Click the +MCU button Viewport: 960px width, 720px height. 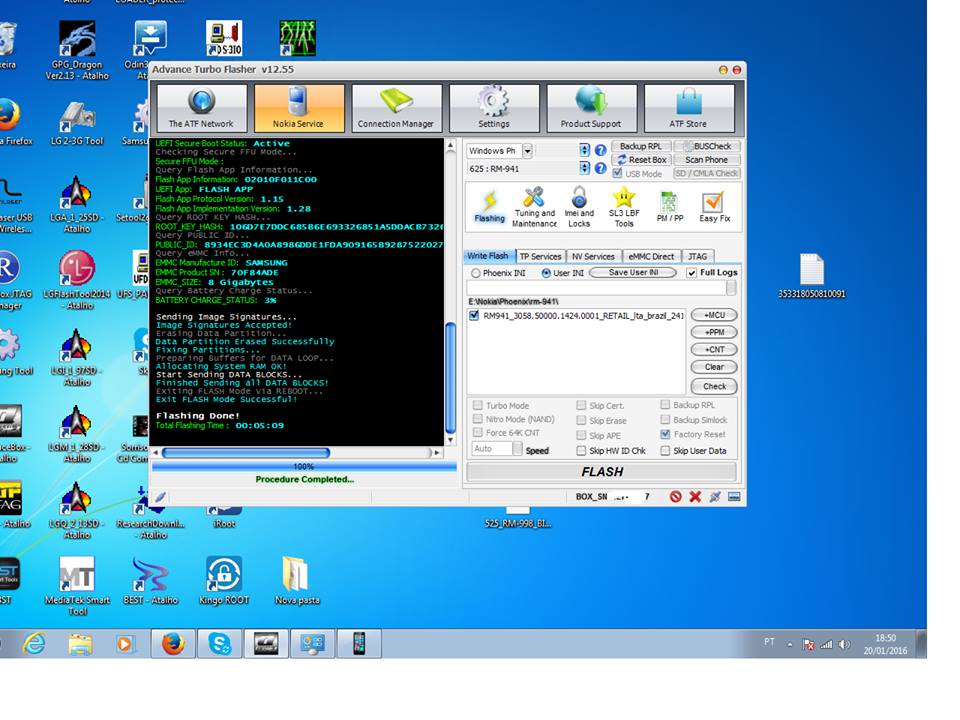pos(714,315)
